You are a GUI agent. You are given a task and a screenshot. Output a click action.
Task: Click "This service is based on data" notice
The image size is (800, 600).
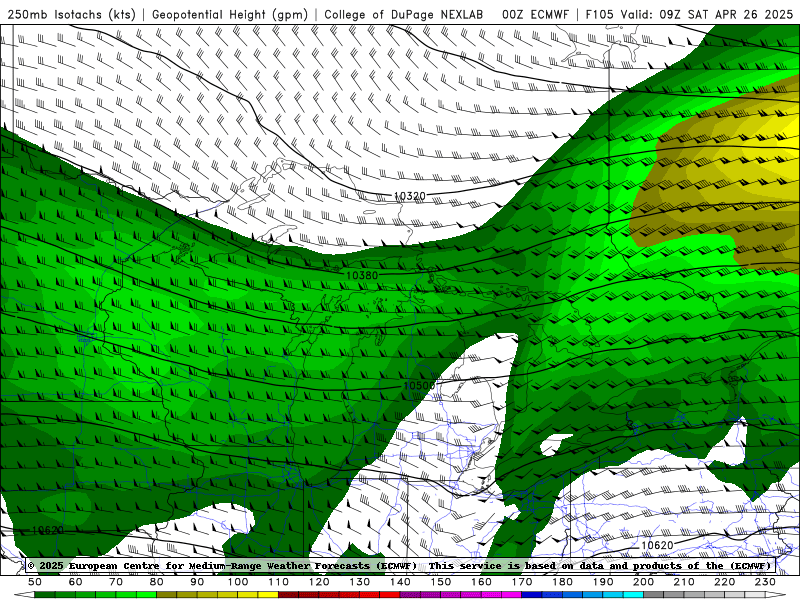[x=514, y=566]
